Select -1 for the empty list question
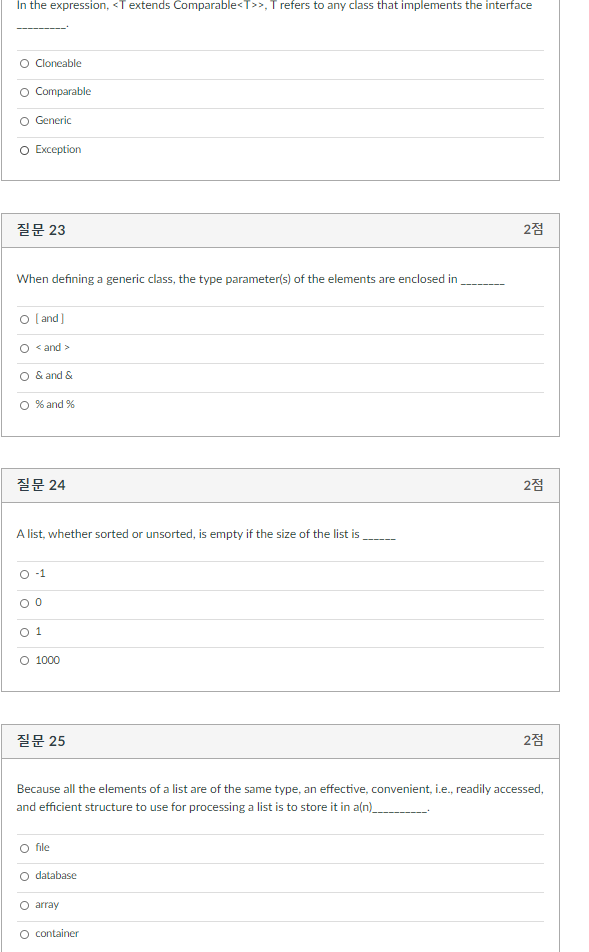589x952 pixels. 24,573
